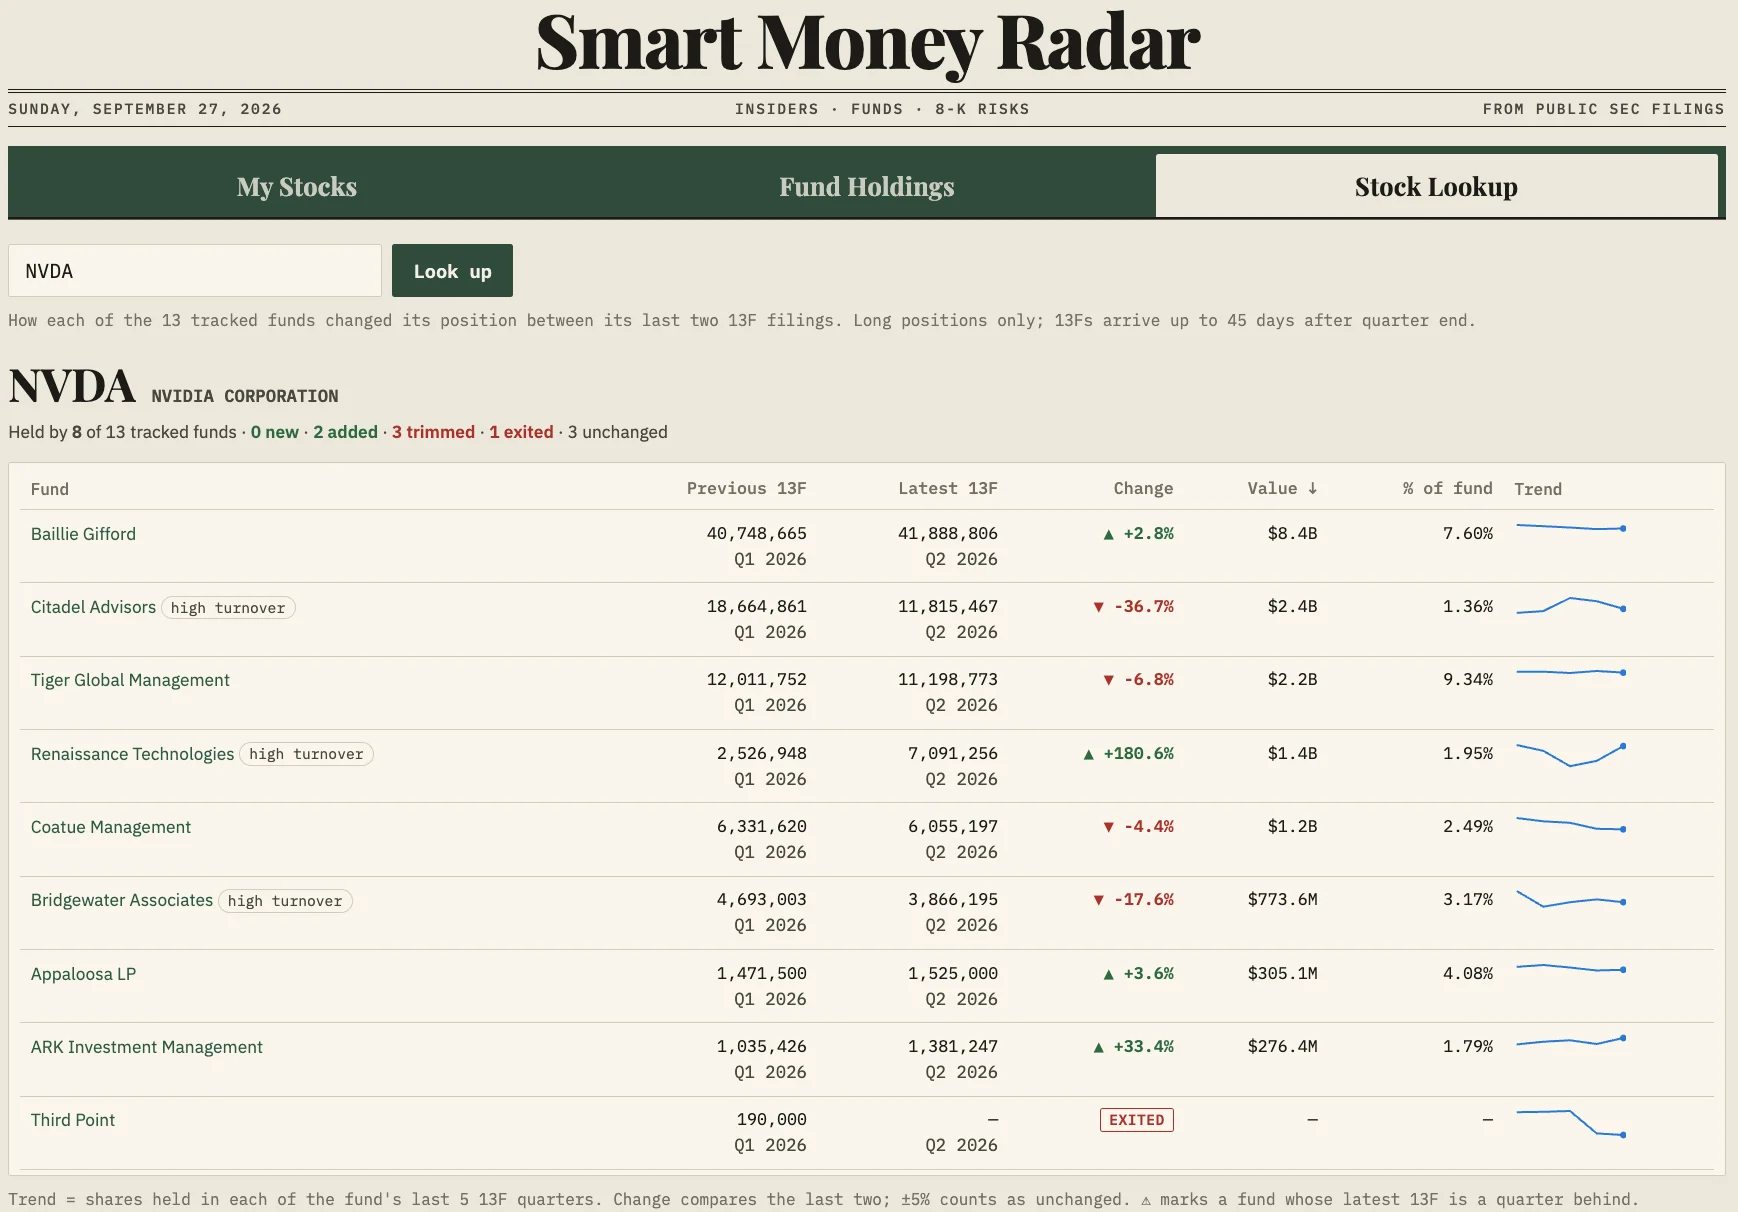Click the '2 added' summary text
Viewport: 1738px width, 1212px height.
pyautogui.click(x=345, y=432)
